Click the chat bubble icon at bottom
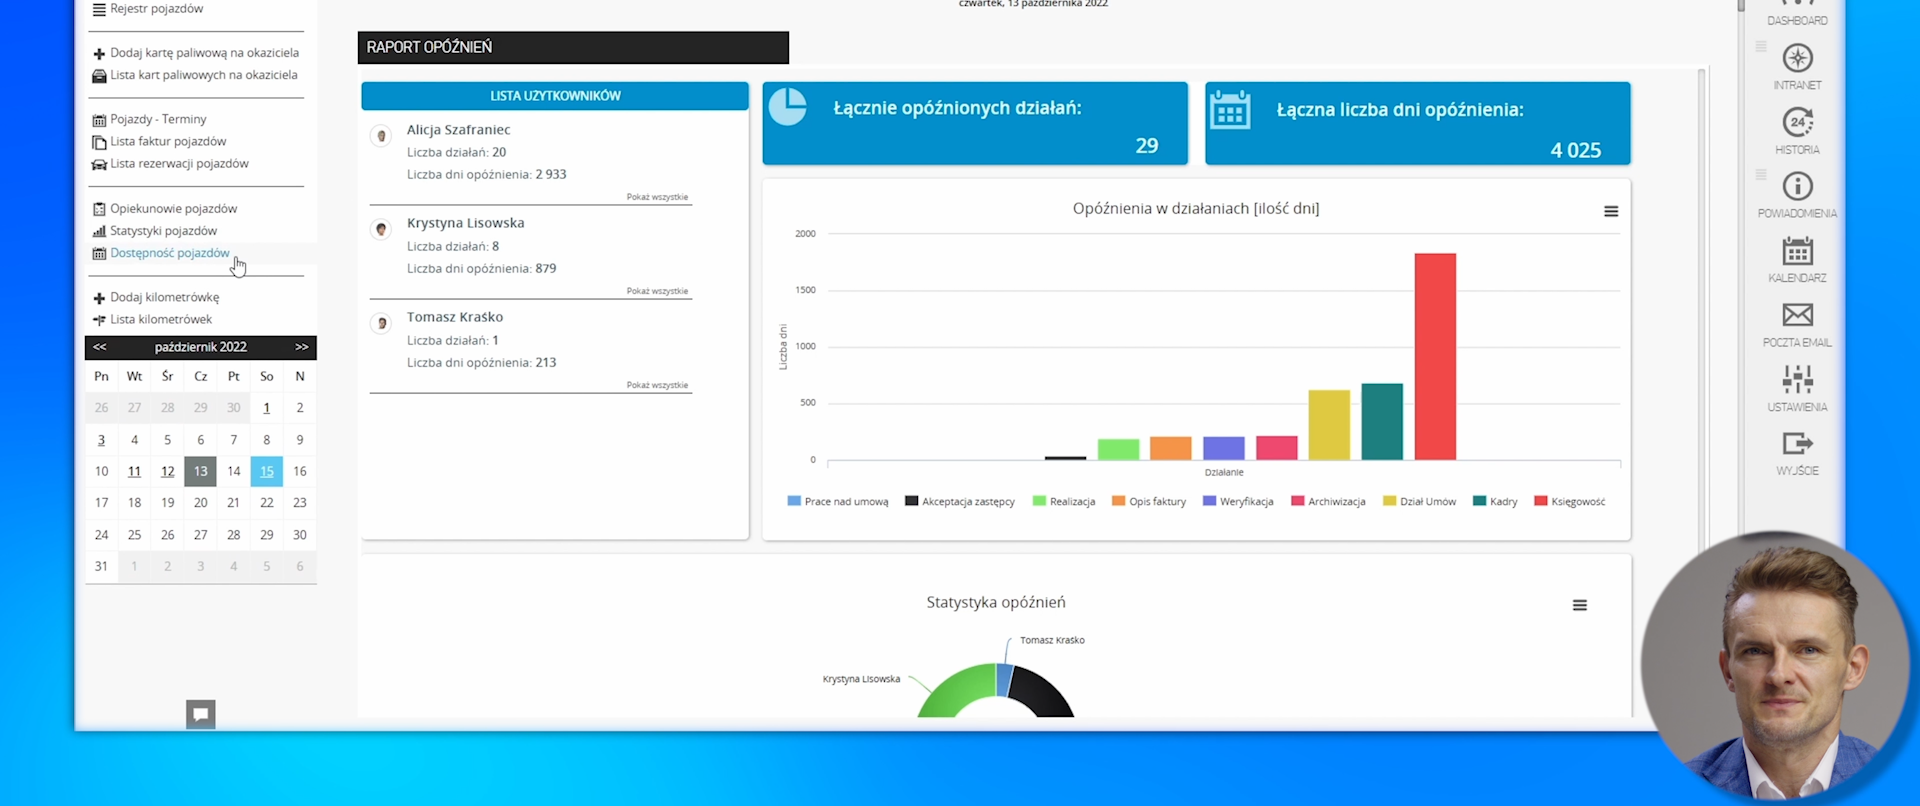Screen dimensions: 1920x806 (201, 714)
